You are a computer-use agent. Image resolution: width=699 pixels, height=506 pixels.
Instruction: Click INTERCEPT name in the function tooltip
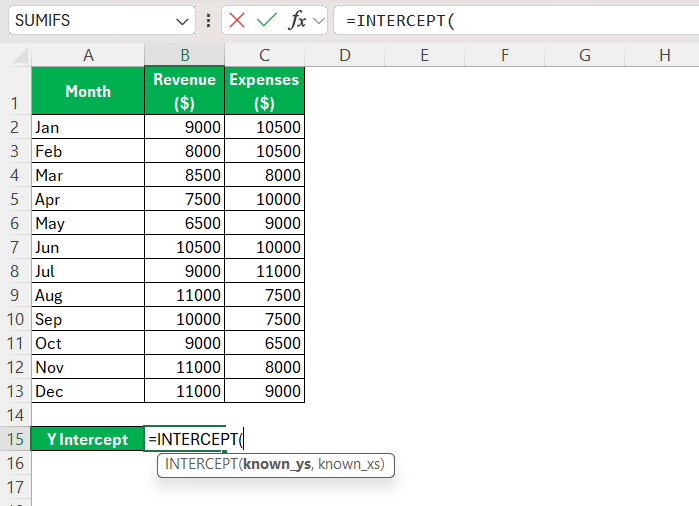(201, 465)
